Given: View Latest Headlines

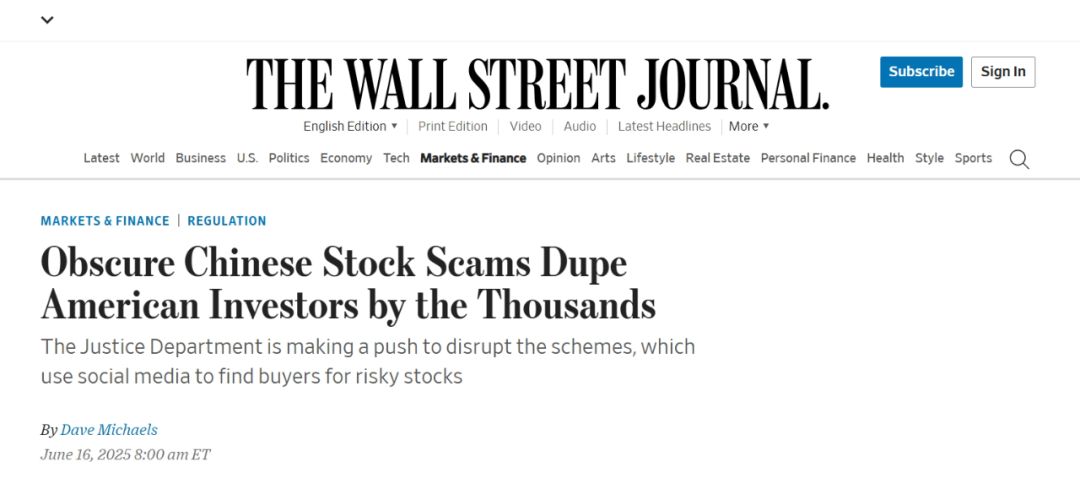Looking at the screenshot, I should point(664,126).
